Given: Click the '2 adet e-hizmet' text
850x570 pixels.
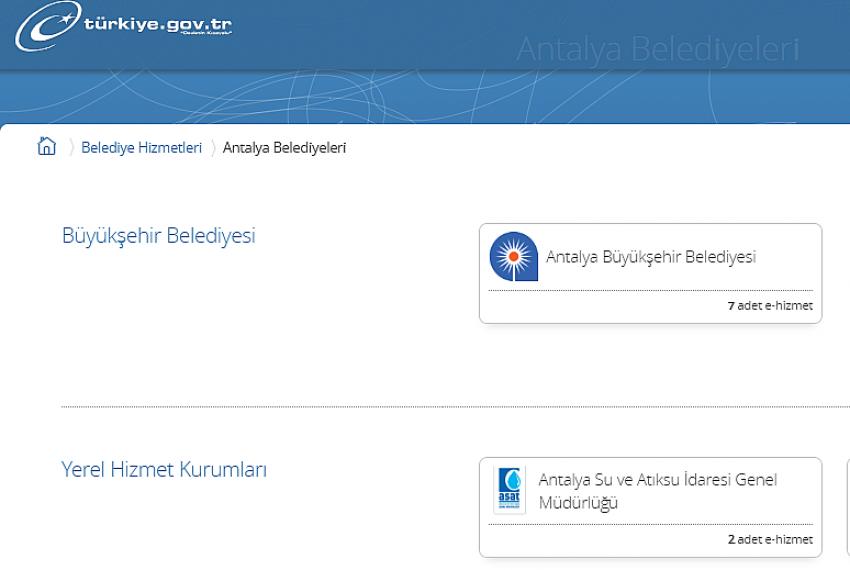Looking at the screenshot, I should [x=770, y=539].
